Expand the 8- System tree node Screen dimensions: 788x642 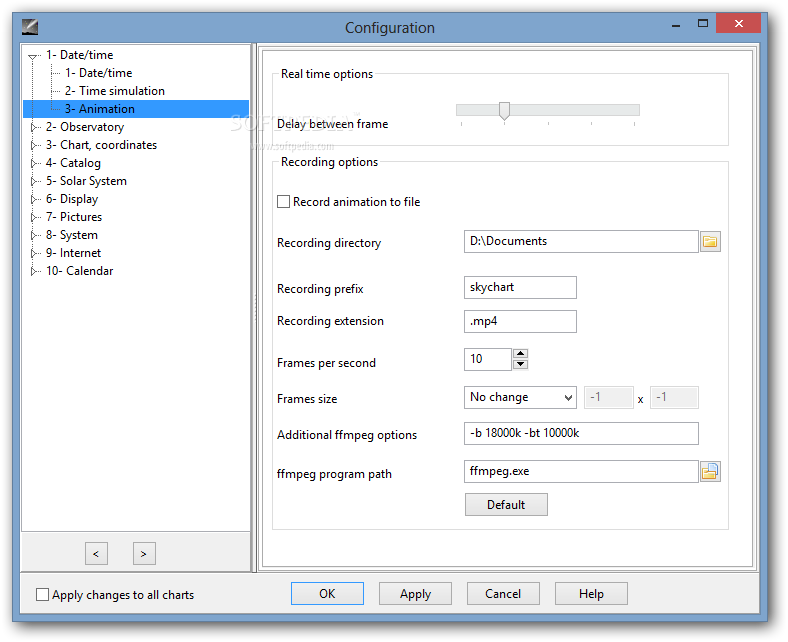point(33,235)
